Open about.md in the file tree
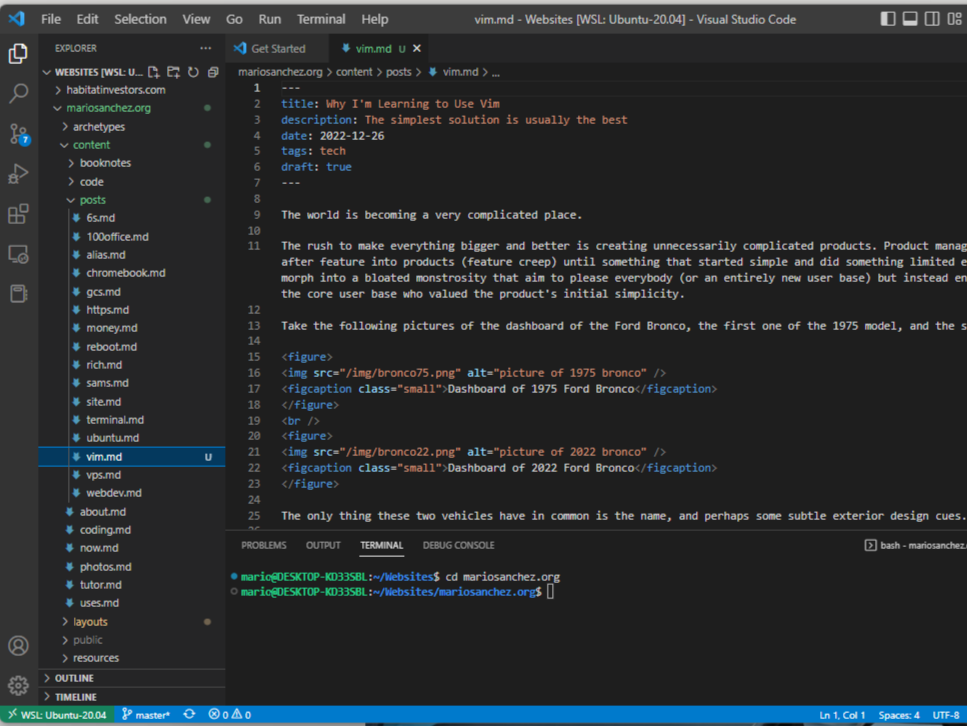Image resolution: width=967 pixels, height=726 pixels. pyautogui.click(x=133, y=511)
